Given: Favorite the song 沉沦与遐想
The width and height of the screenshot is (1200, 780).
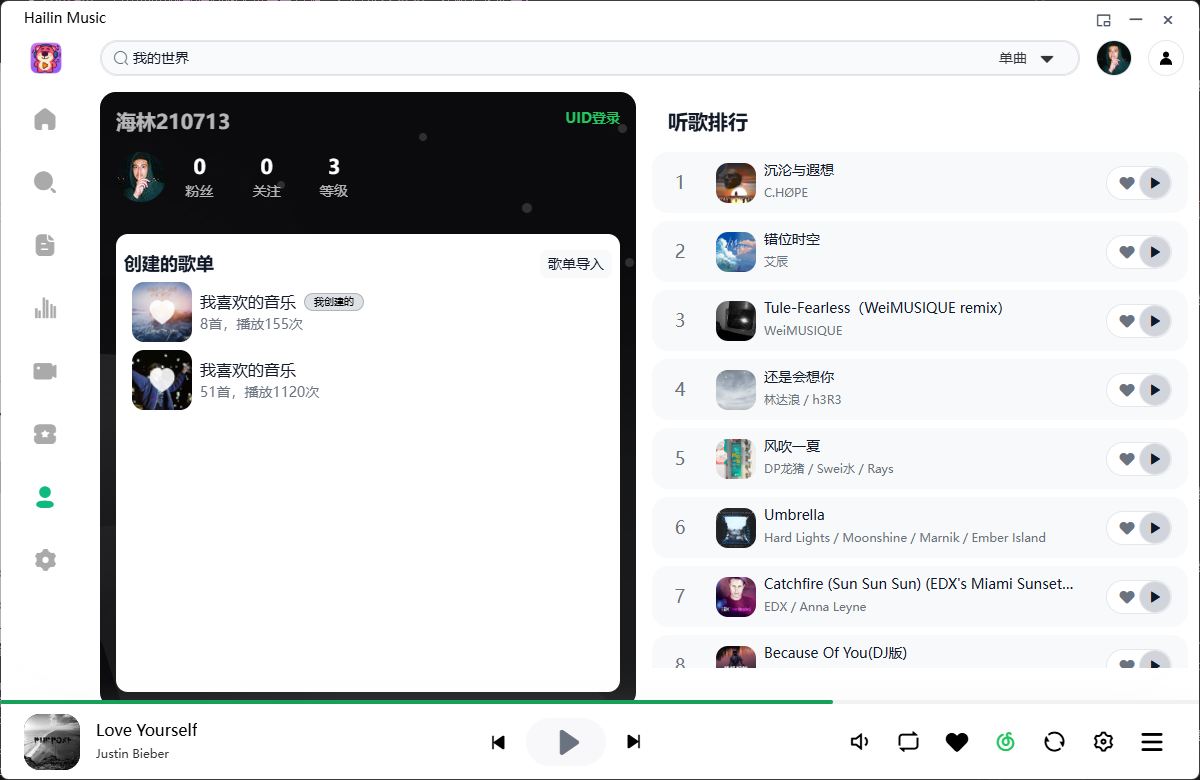Looking at the screenshot, I should [1126, 183].
